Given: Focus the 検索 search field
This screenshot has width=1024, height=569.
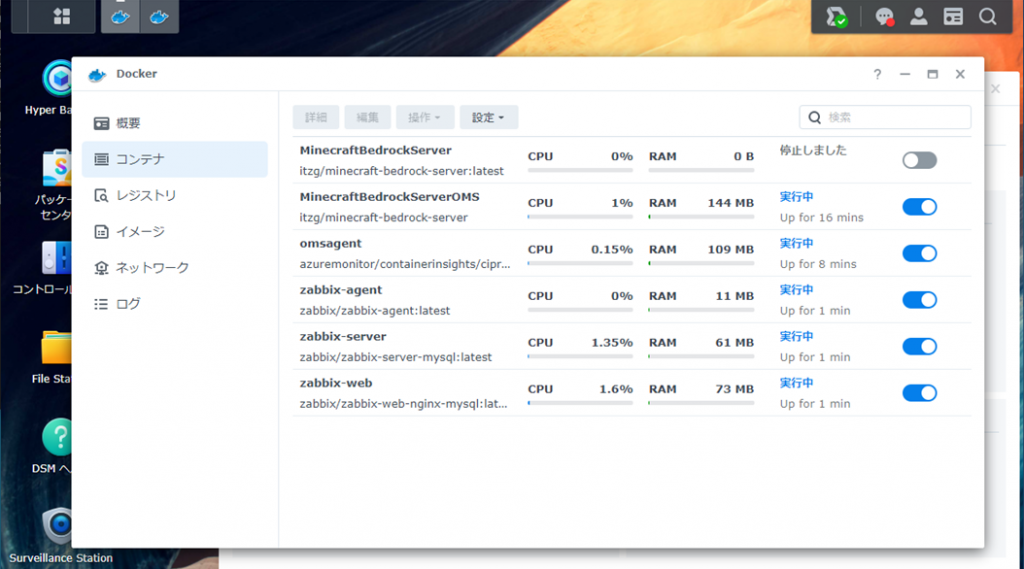Looking at the screenshot, I should click(x=885, y=118).
